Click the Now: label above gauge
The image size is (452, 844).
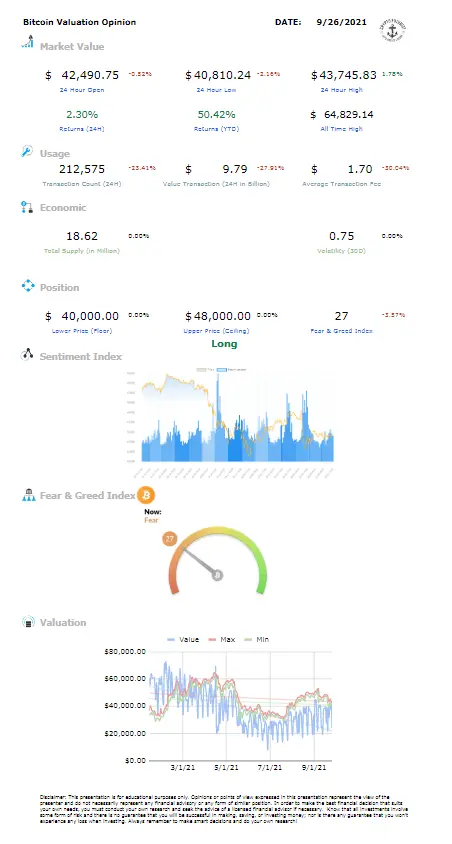pos(153,512)
